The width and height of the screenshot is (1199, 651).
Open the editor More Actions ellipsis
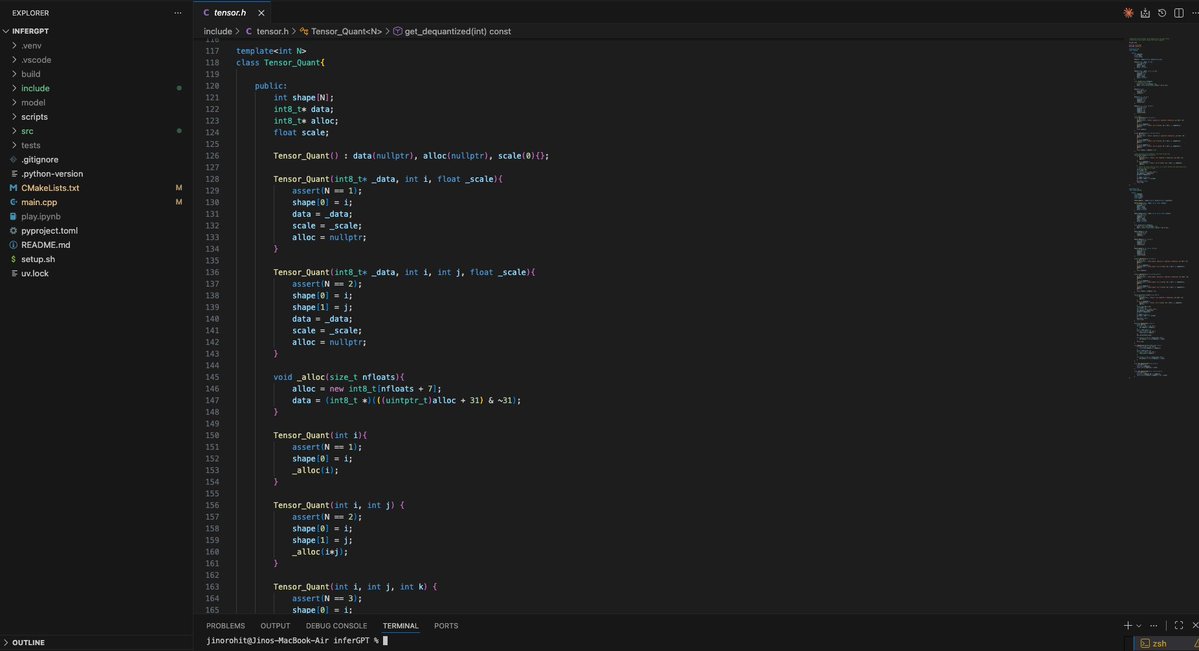1194,13
